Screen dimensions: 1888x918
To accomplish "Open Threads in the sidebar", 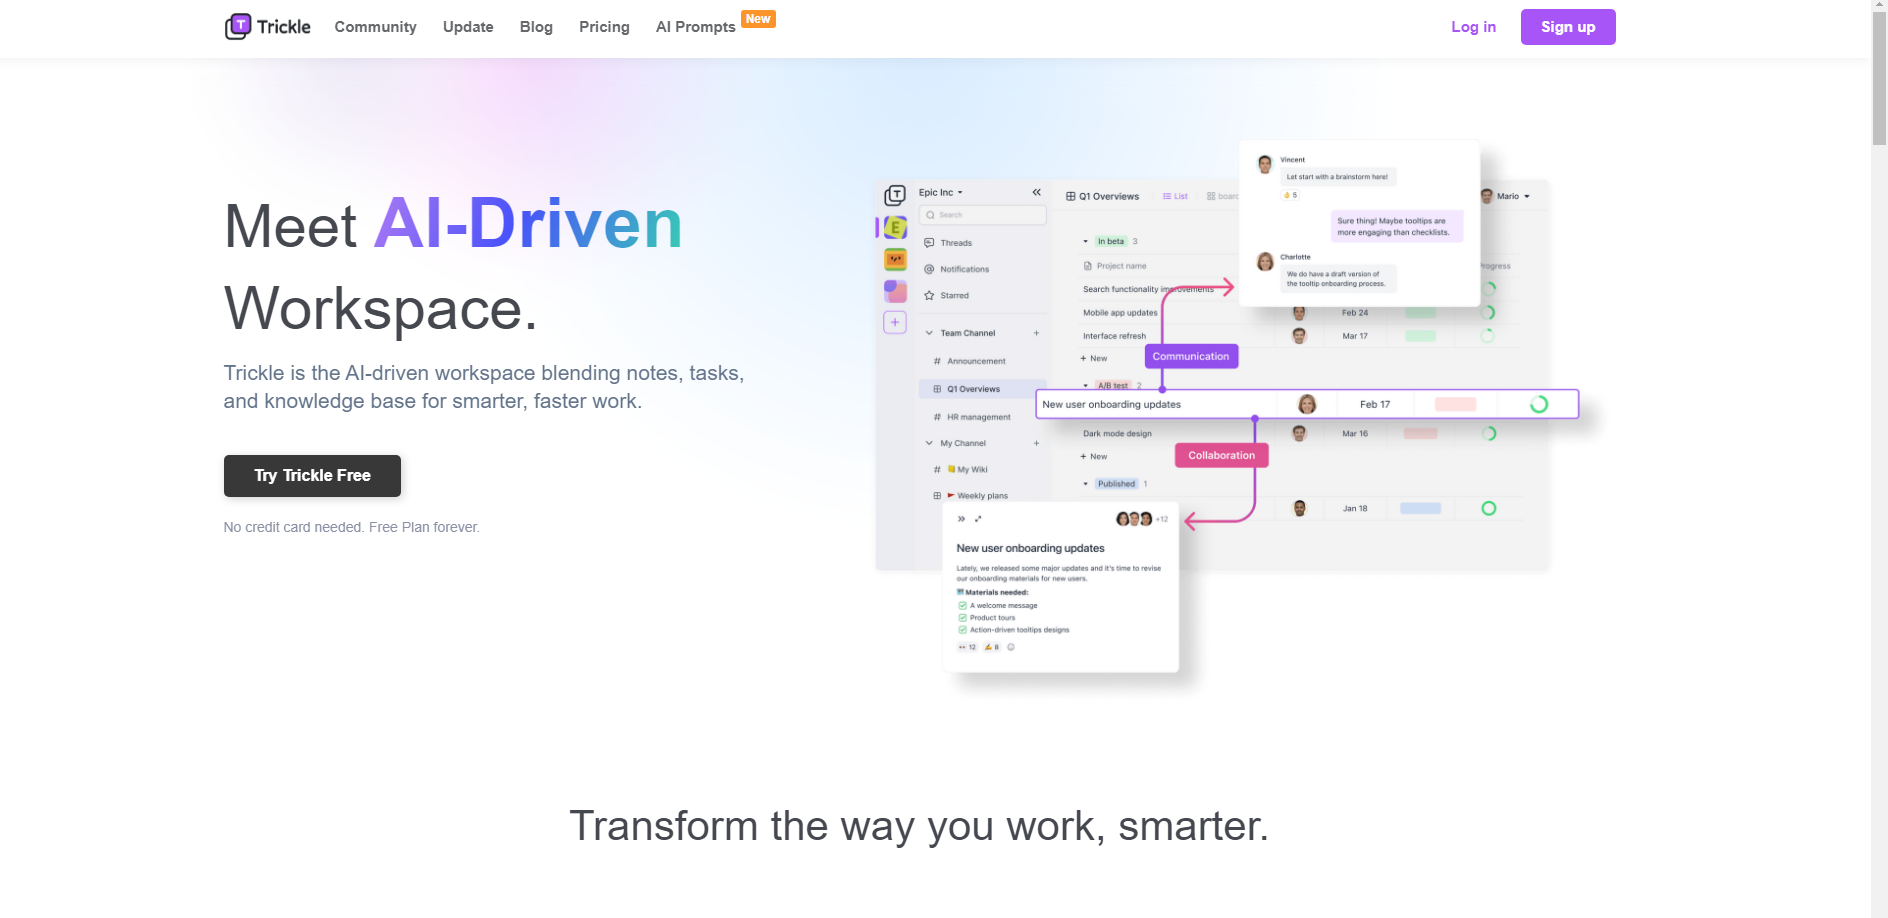I will [948, 243].
